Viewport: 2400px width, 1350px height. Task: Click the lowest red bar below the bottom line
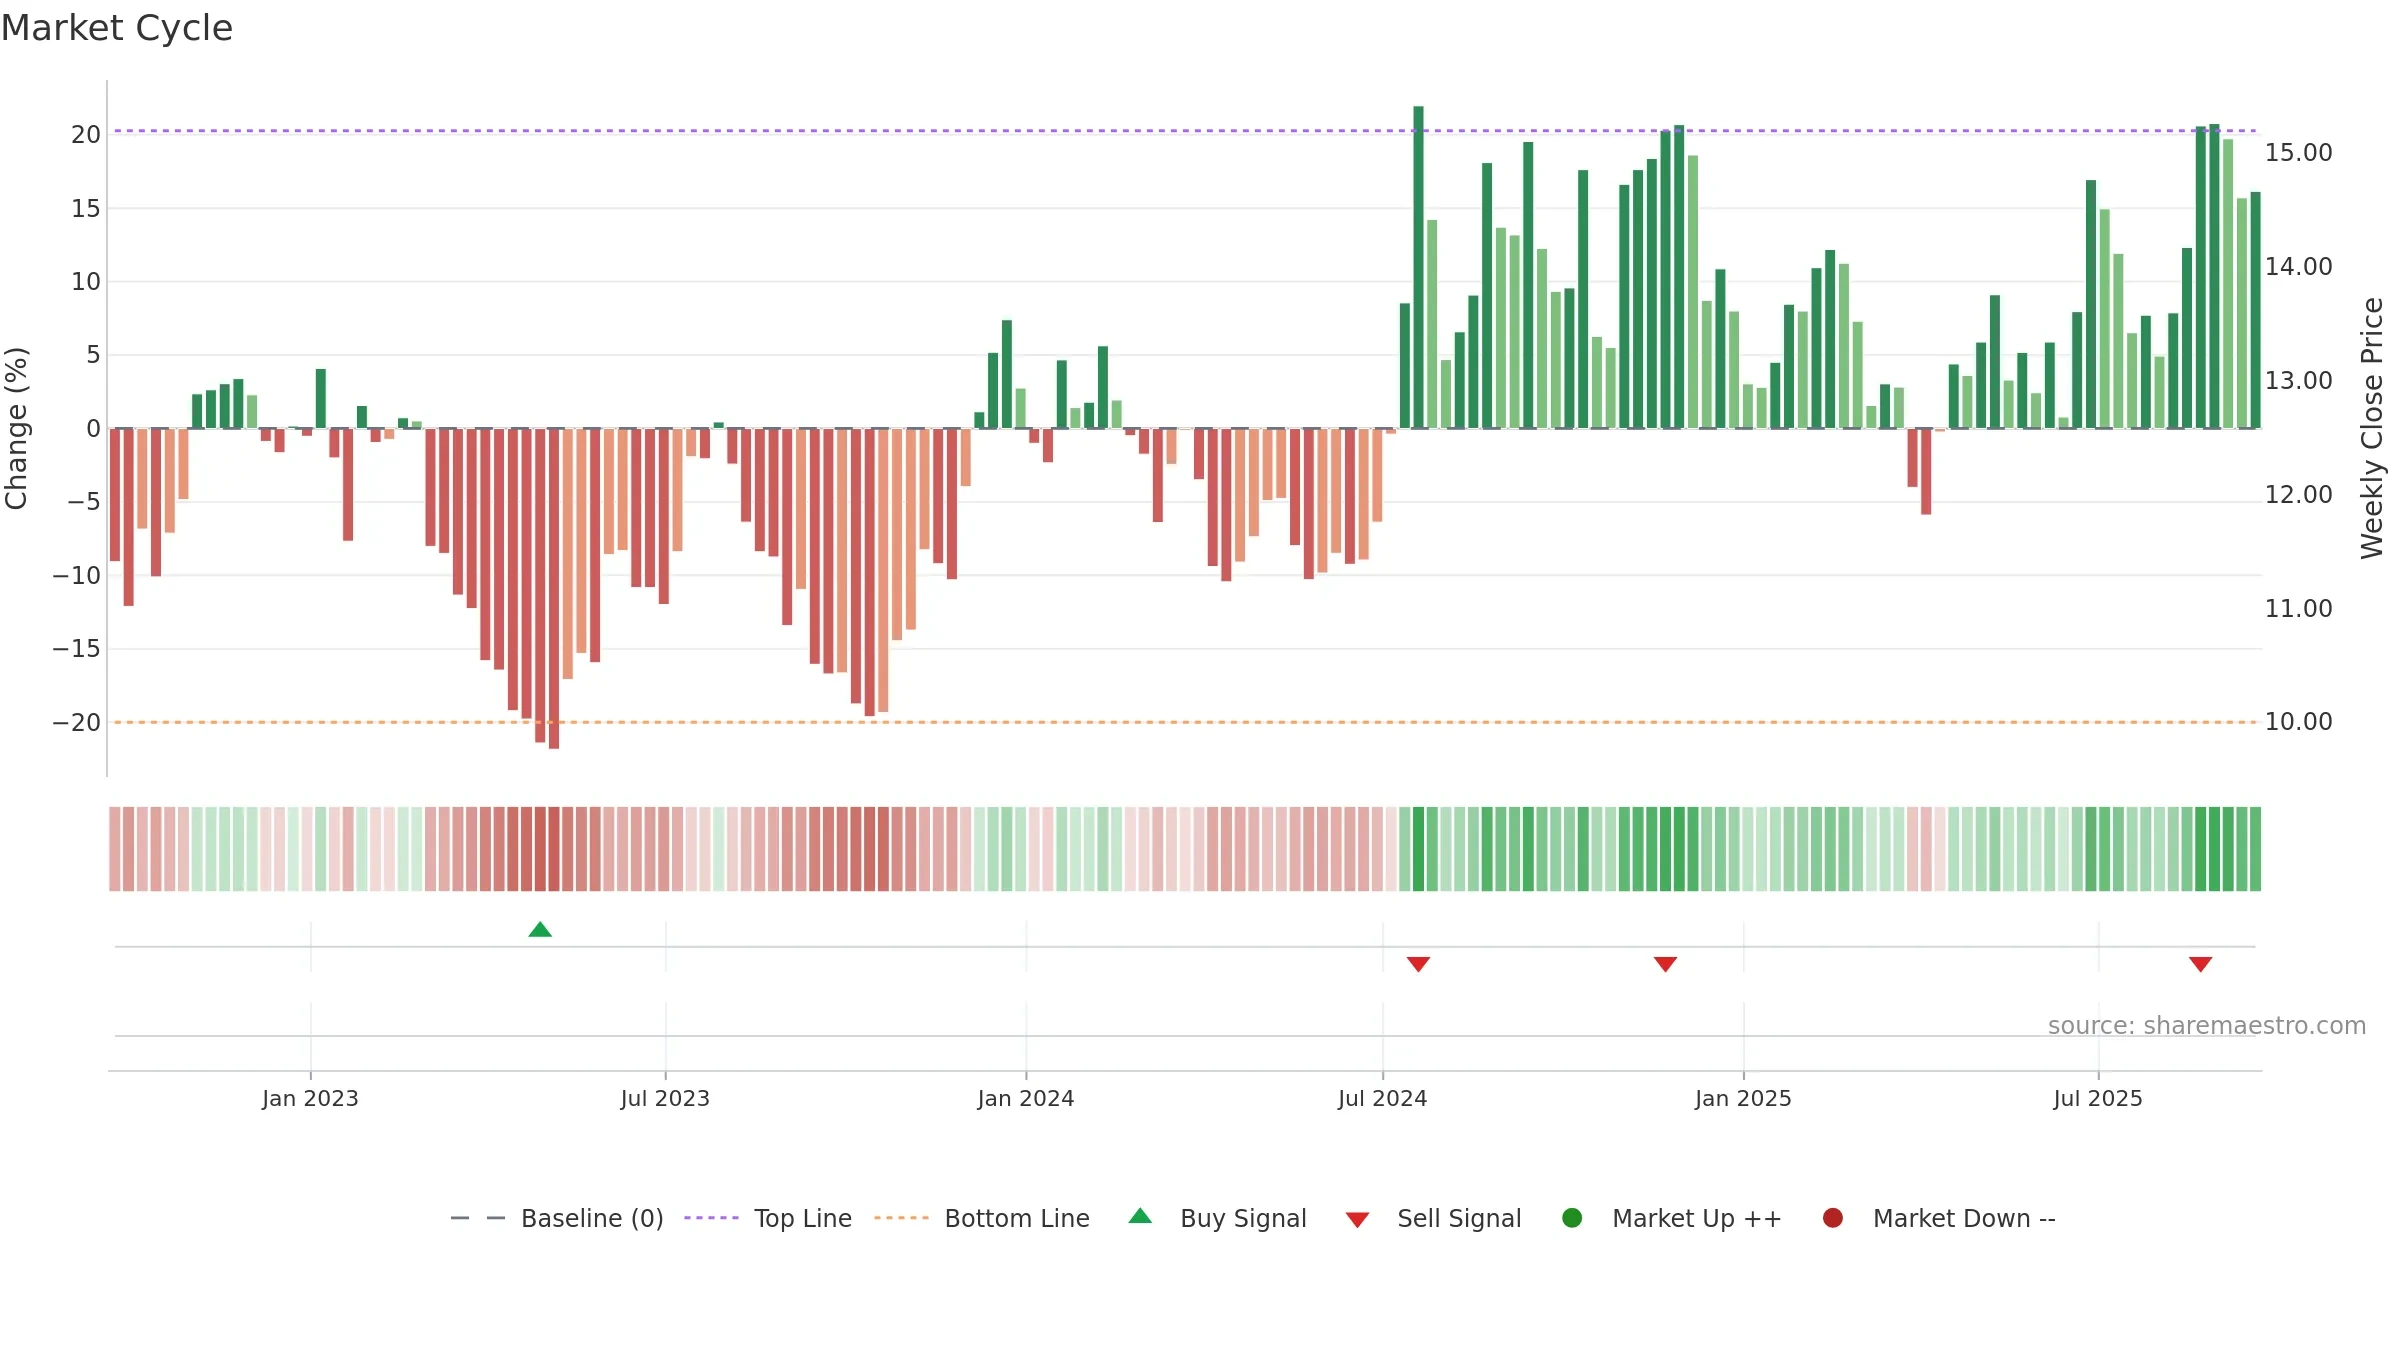point(554,588)
